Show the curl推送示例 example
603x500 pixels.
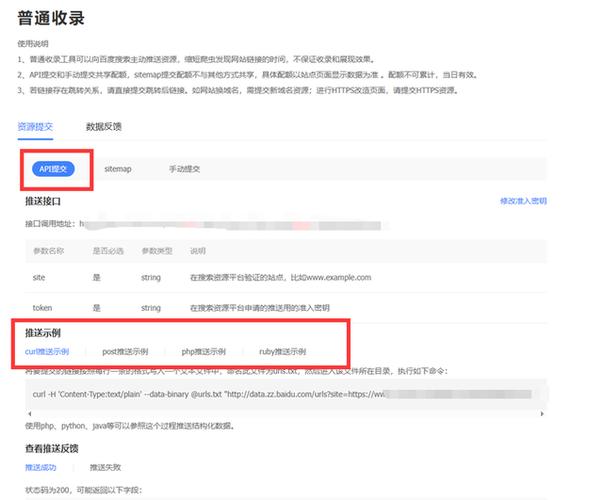pos(47,352)
